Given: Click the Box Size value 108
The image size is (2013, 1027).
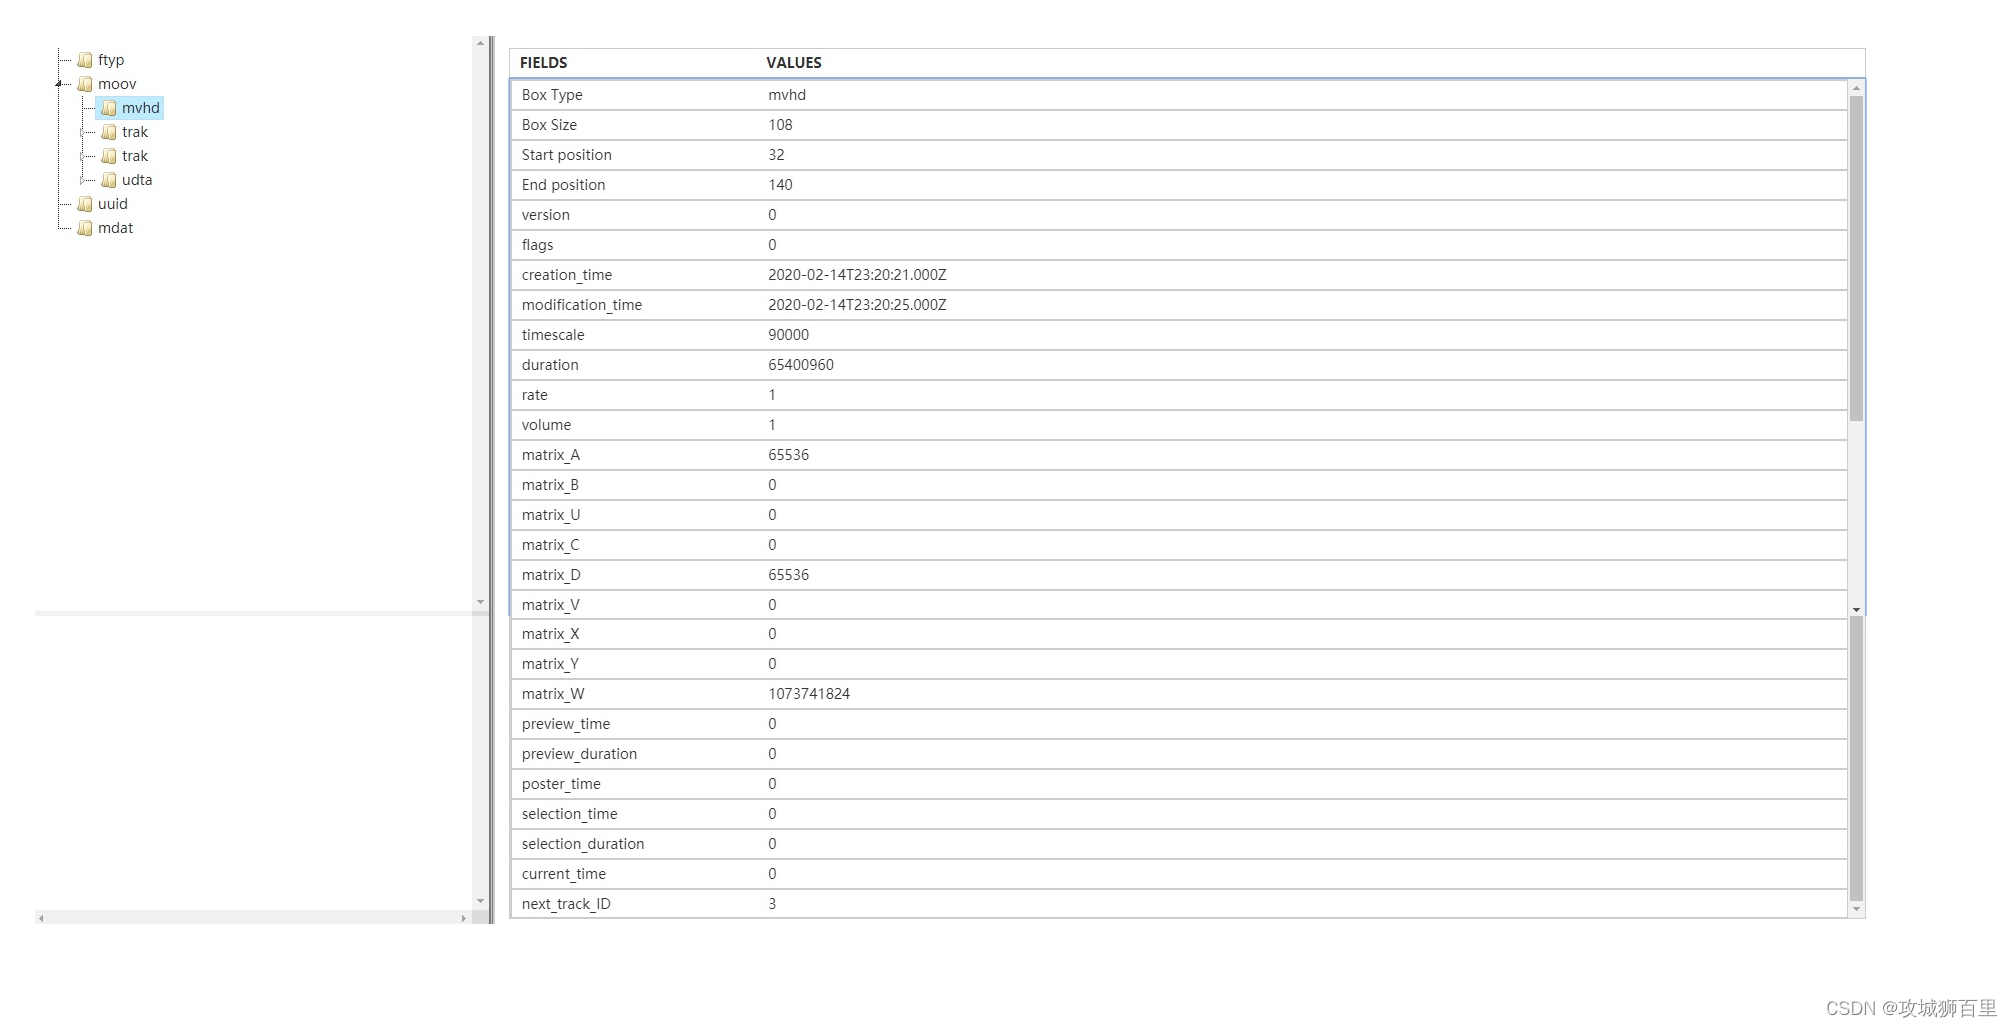Looking at the screenshot, I should (780, 125).
